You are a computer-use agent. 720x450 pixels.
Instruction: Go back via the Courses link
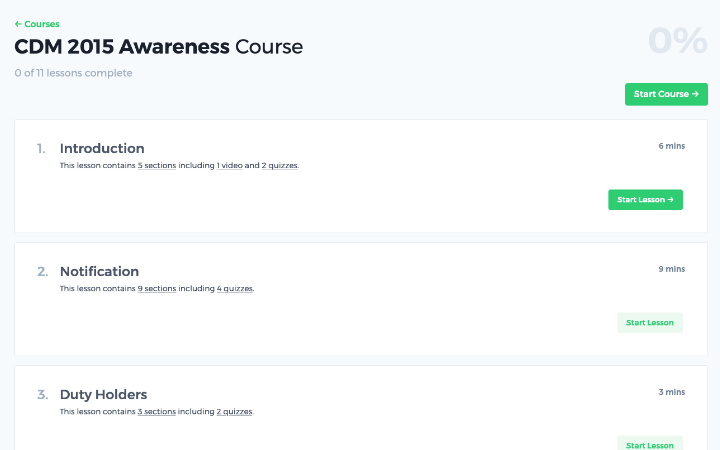[37, 24]
